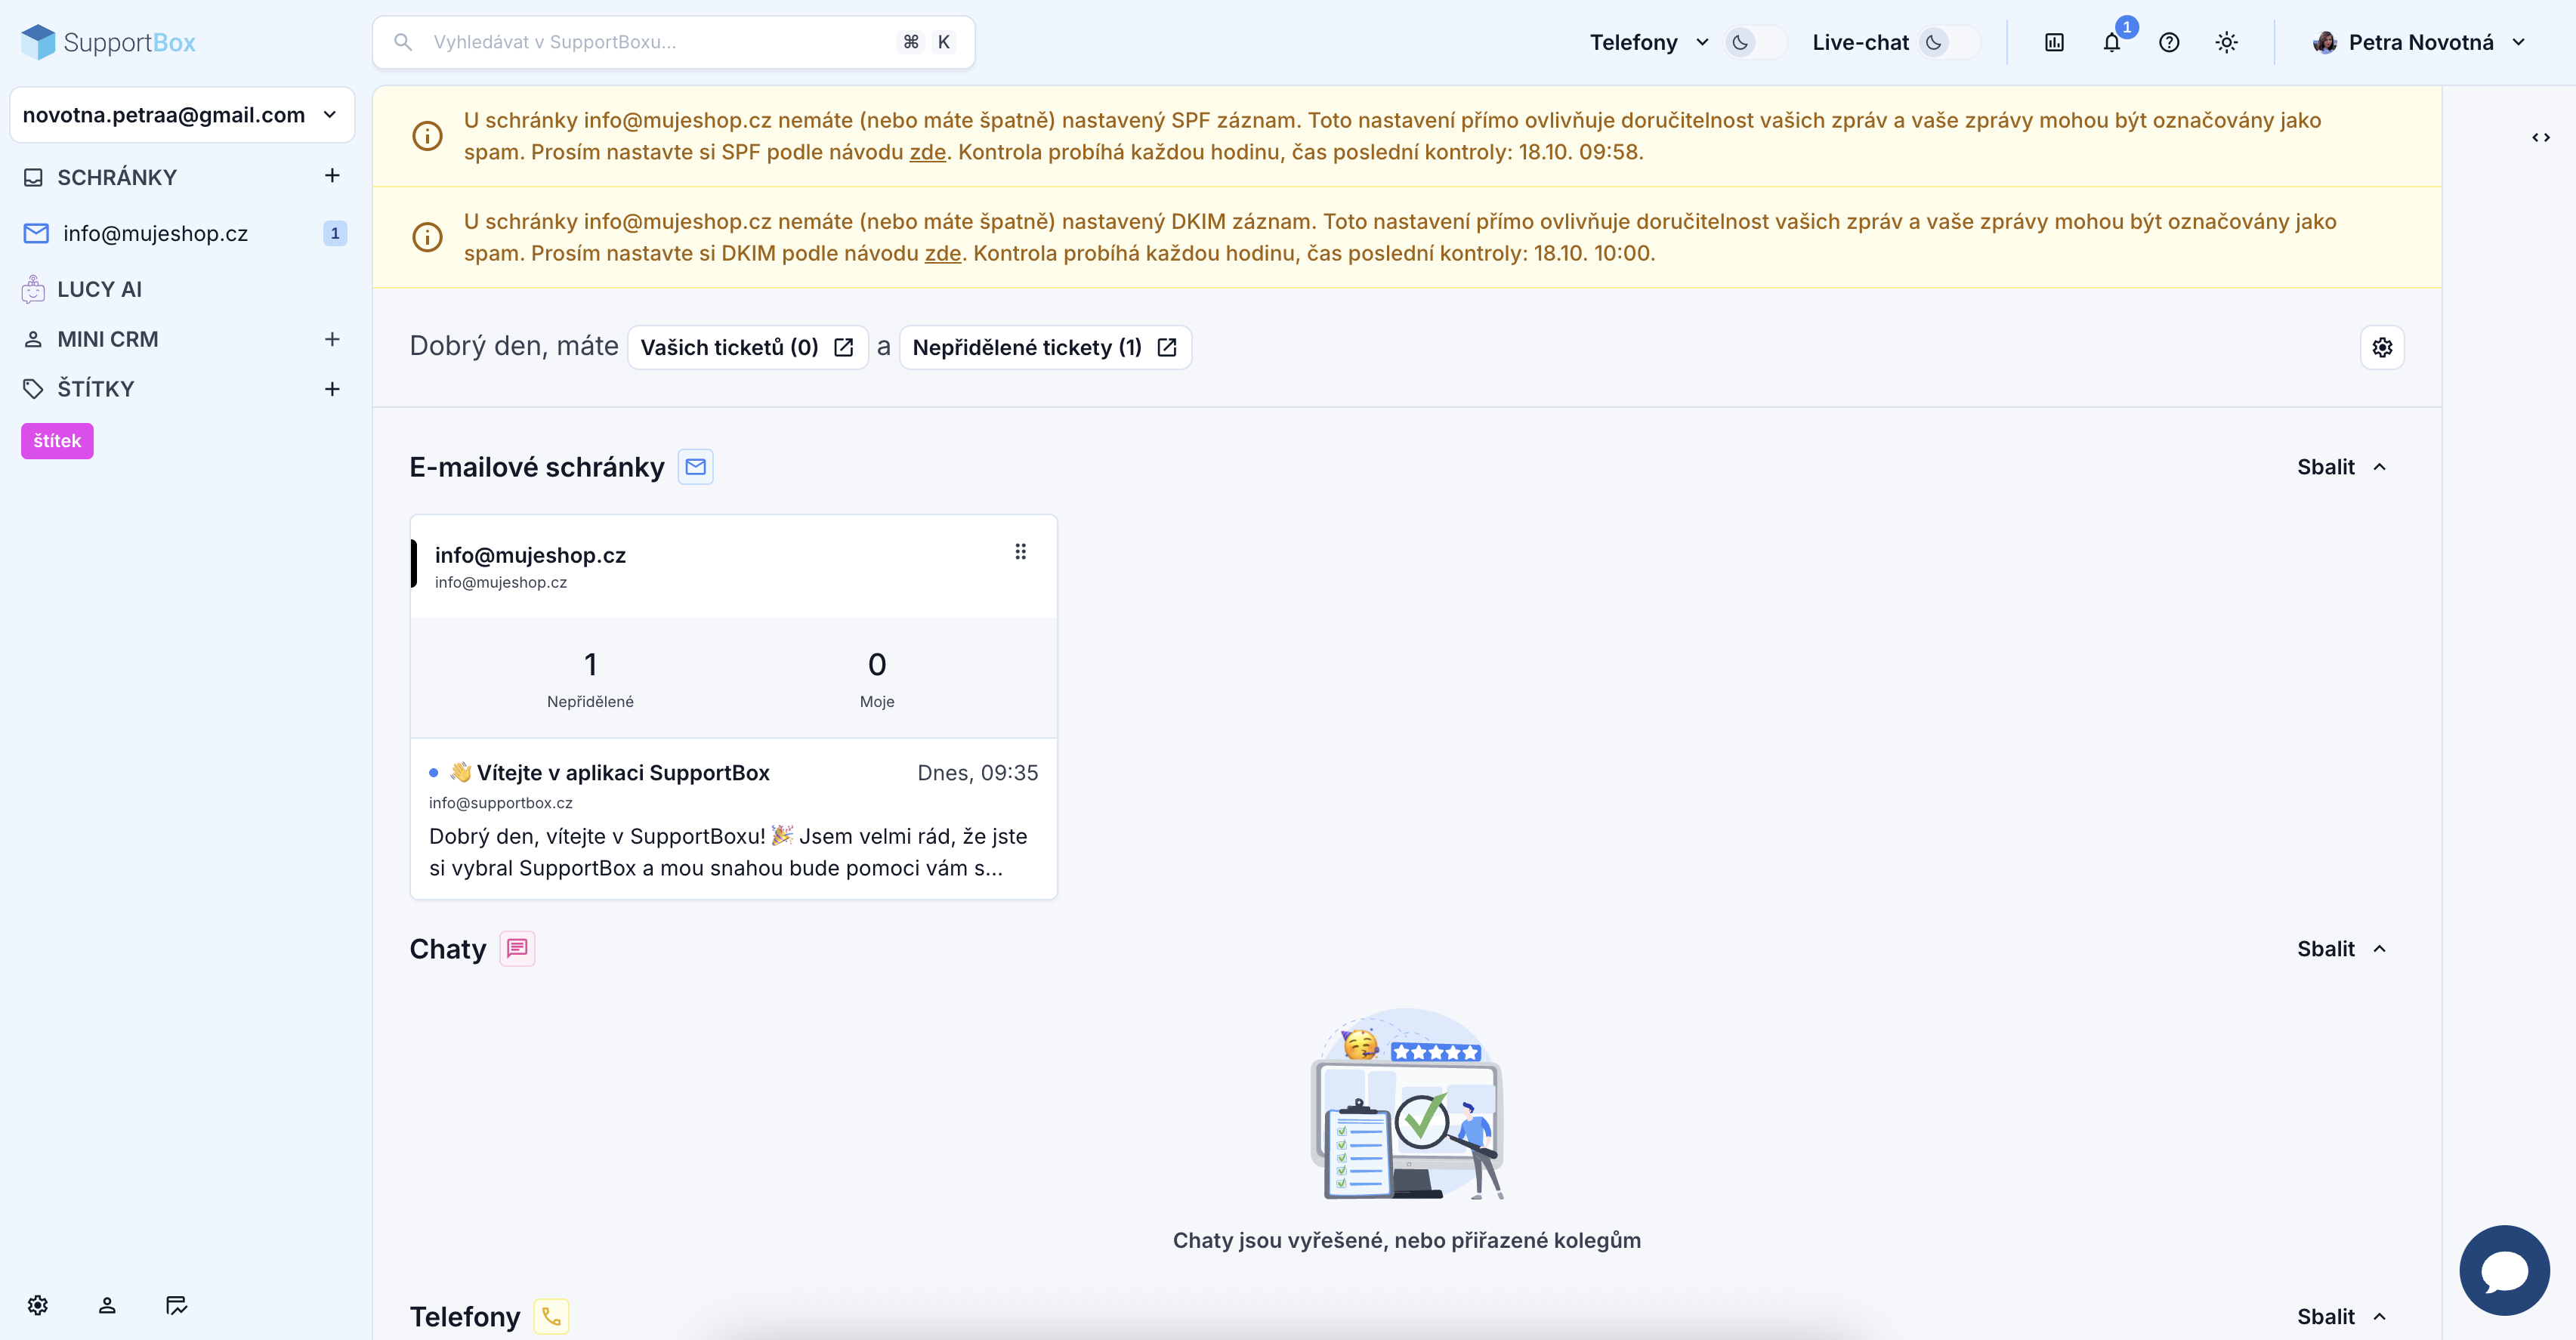Click the chat icon beside Chaty heading
Image resolution: width=2576 pixels, height=1340 pixels.
pyautogui.click(x=517, y=948)
